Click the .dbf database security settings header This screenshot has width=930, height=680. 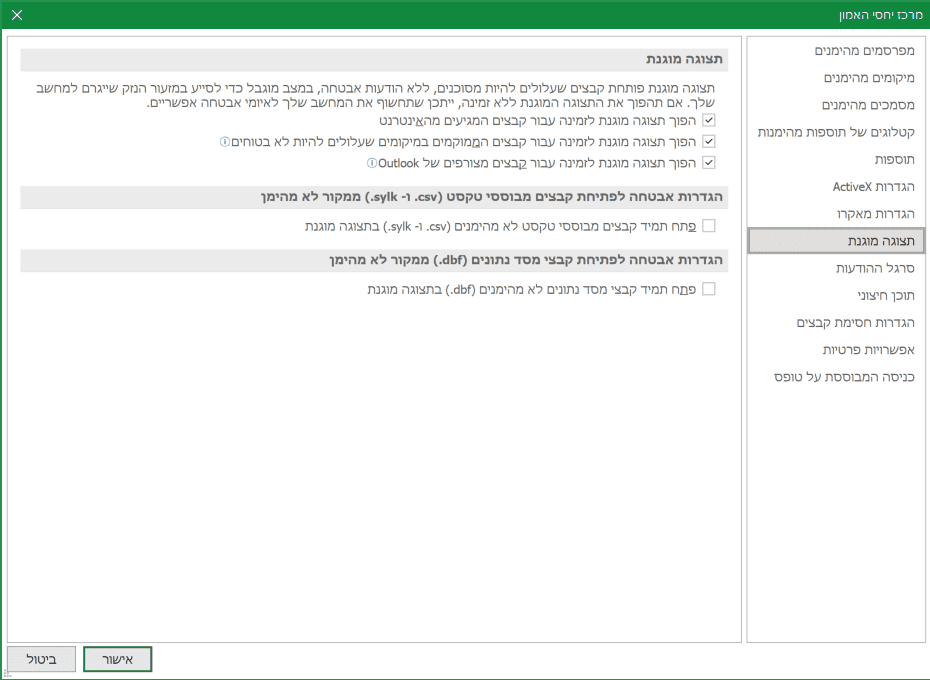(374, 260)
